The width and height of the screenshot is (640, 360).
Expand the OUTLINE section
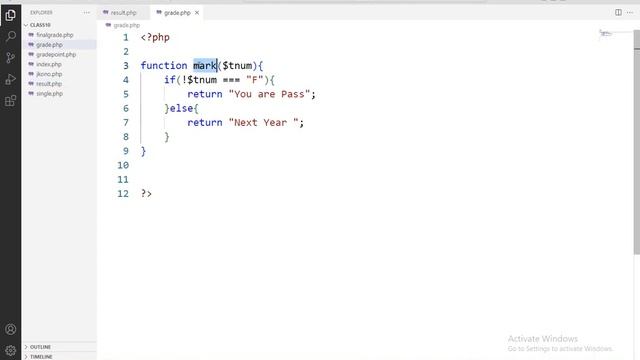click(59, 347)
